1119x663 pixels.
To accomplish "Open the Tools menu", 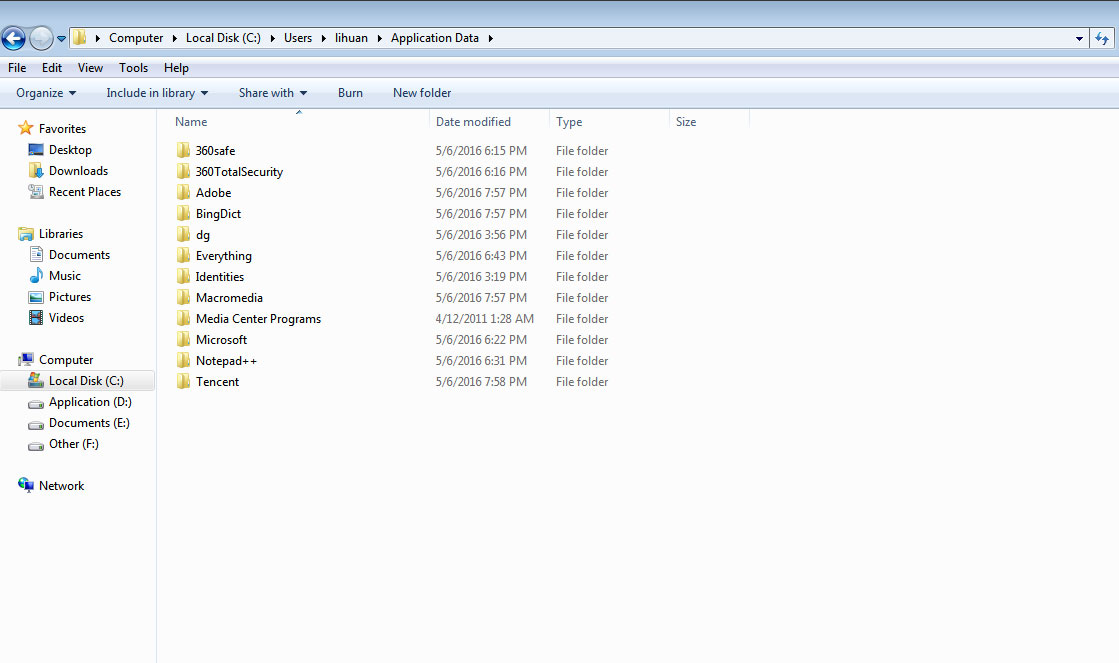I will coord(133,68).
